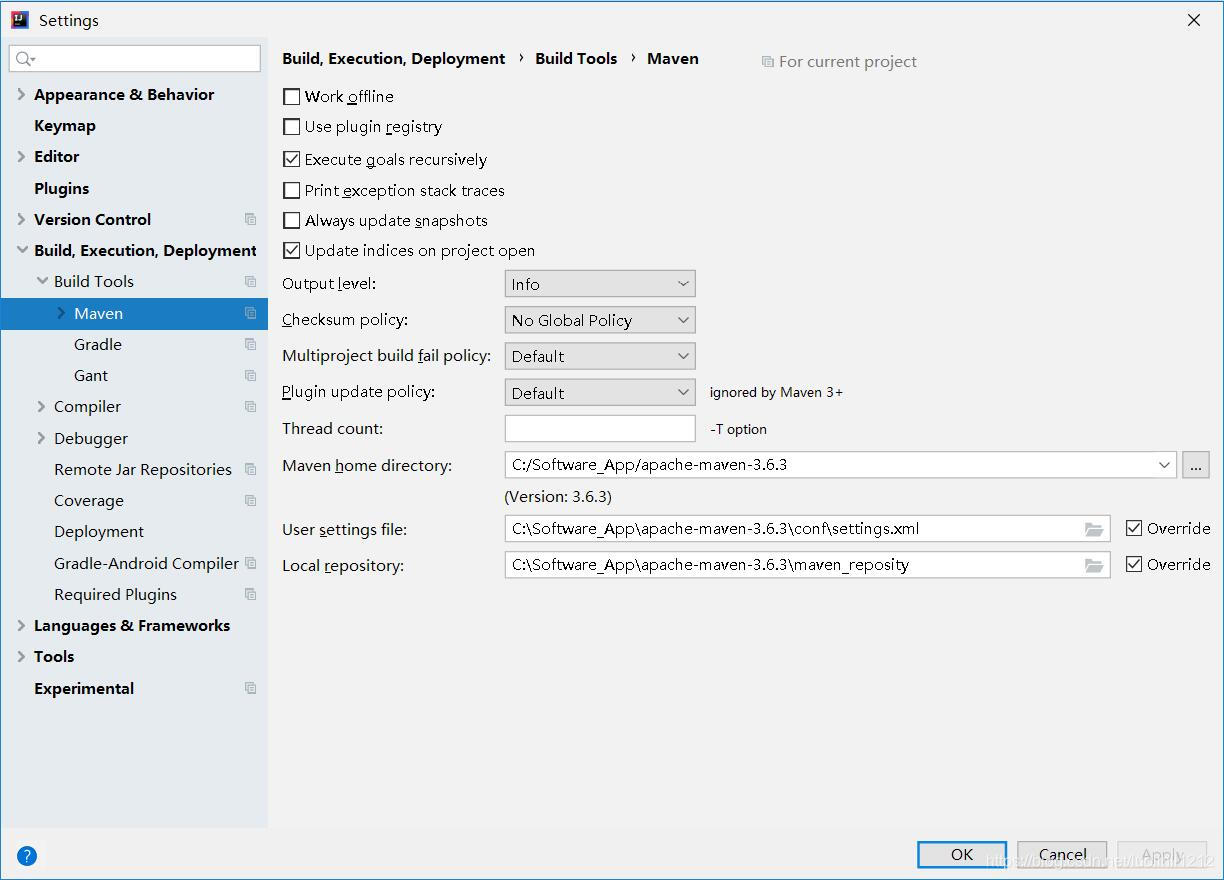The height and width of the screenshot is (880, 1224).
Task: Click the settings search field
Action: click(x=135, y=59)
